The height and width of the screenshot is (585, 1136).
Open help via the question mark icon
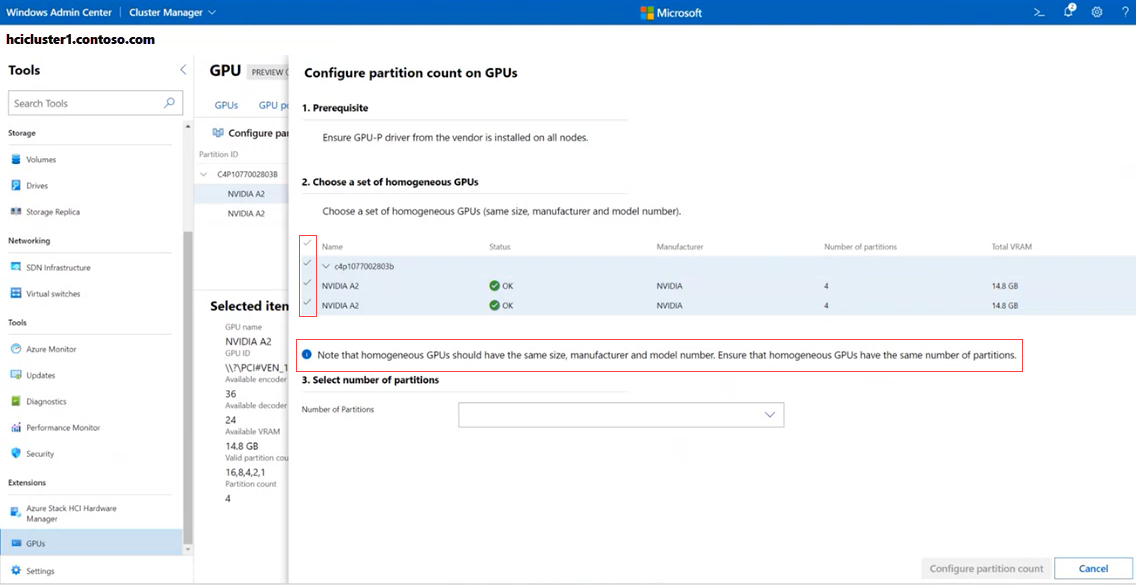[1124, 12]
